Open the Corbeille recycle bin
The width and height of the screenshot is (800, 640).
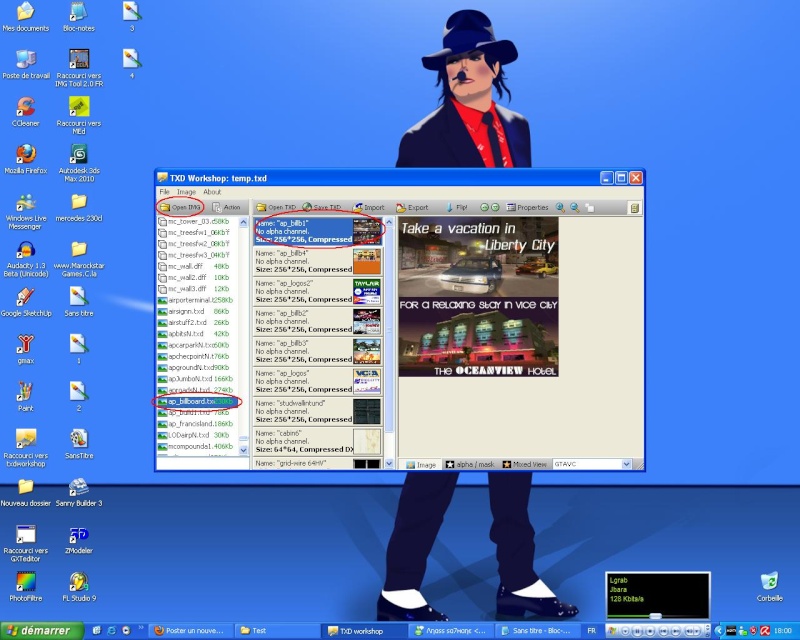pos(769,586)
